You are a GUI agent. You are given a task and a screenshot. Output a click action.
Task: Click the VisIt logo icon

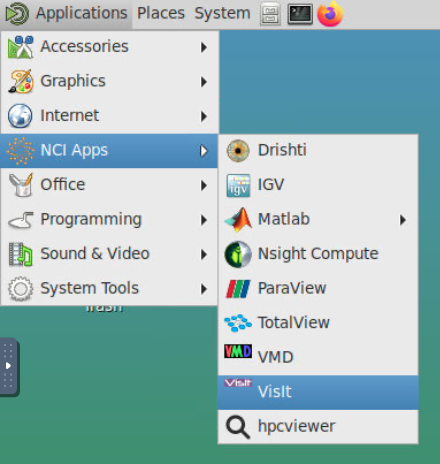[238, 383]
